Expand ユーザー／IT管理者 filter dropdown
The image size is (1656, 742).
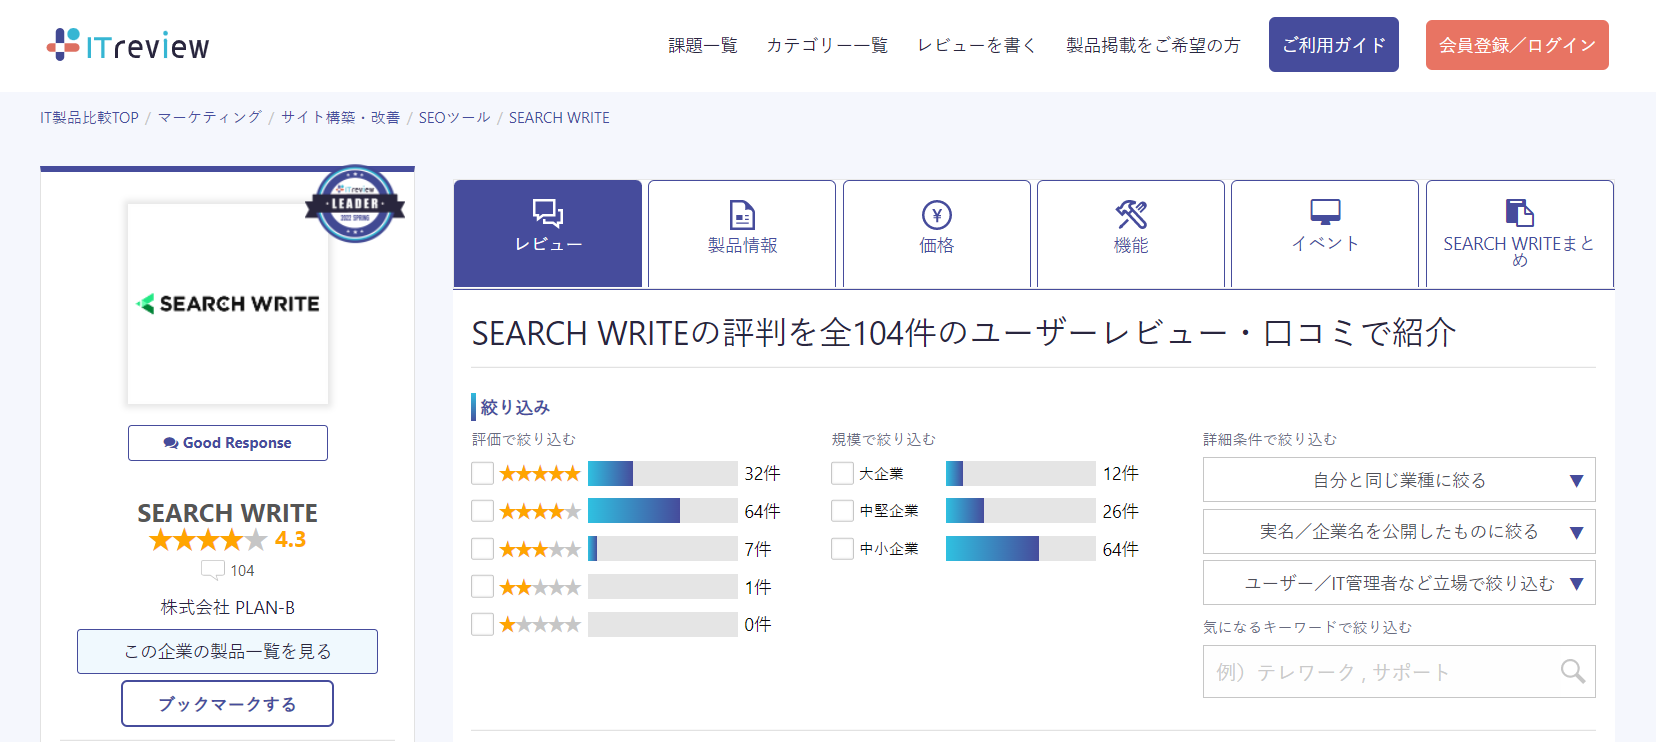pos(1398,583)
